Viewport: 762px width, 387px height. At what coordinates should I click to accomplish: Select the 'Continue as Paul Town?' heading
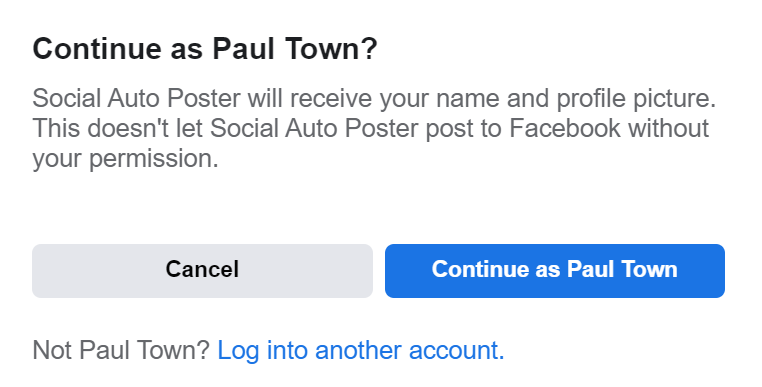click(x=205, y=49)
